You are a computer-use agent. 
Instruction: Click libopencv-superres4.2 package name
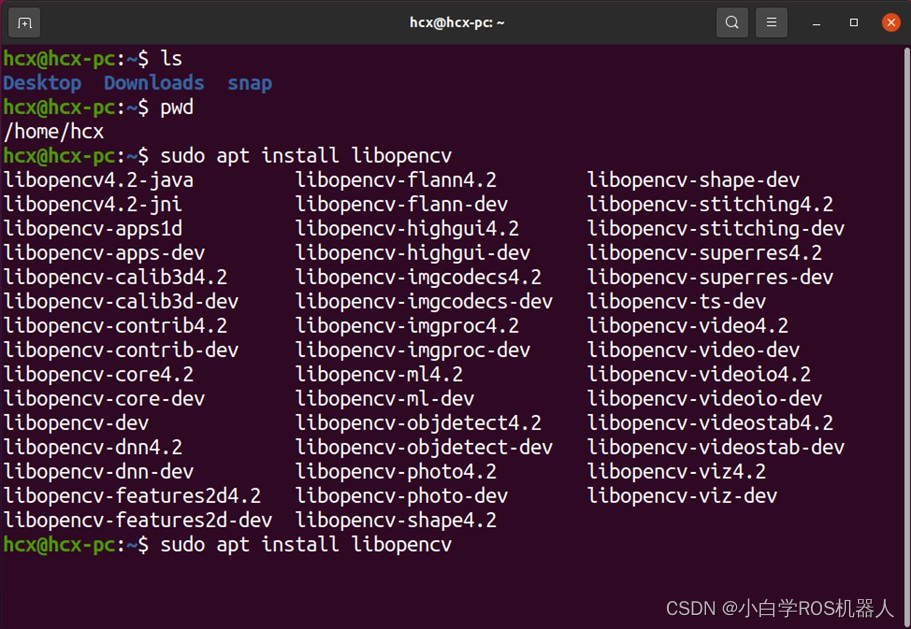(704, 253)
